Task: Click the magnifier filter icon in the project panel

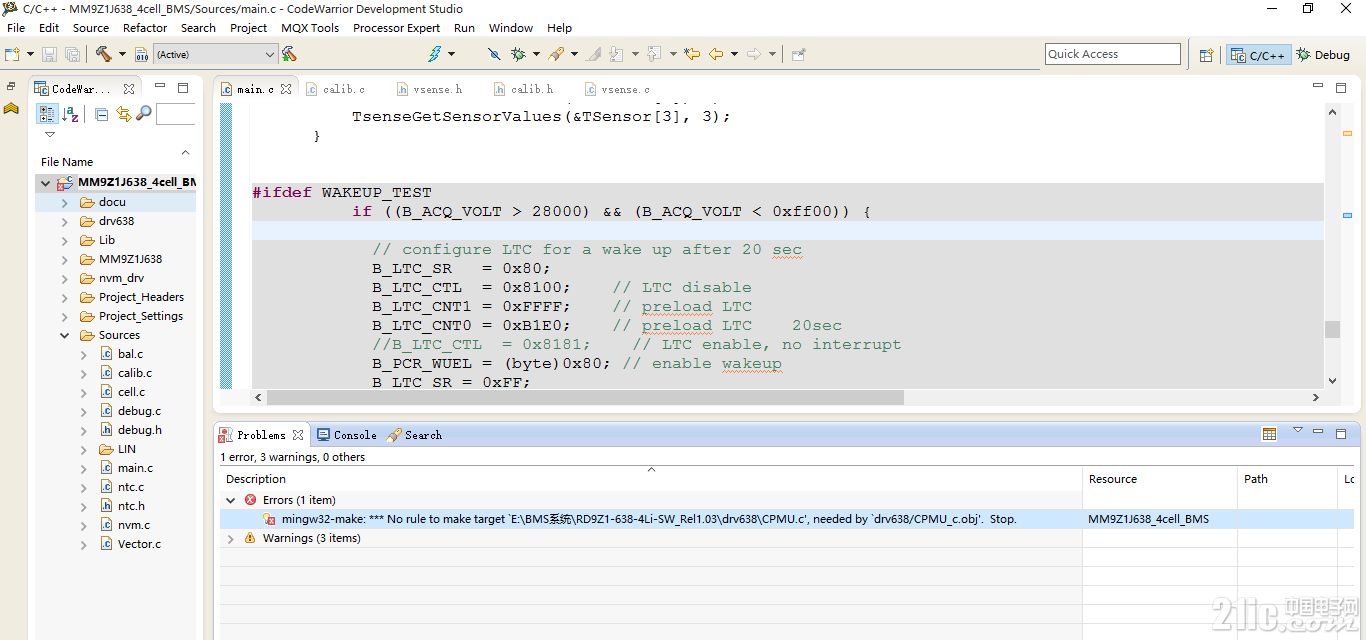Action: click(144, 114)
